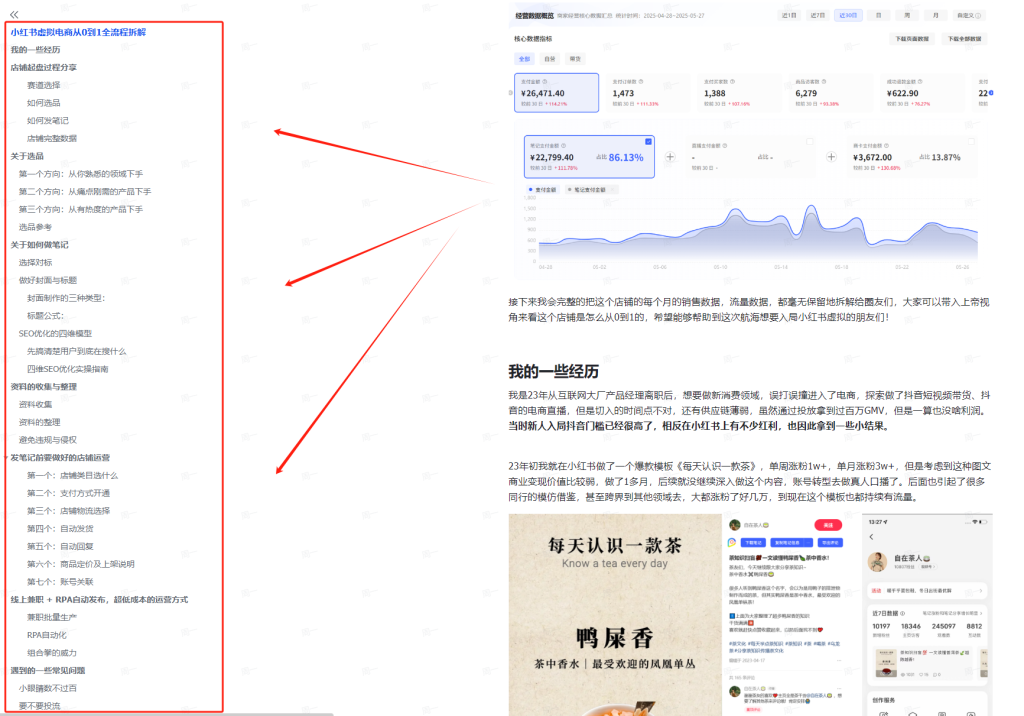Collapse the outline sidebar with double-chevron icon
The width and height of the screenshot is (1024, 716).
(x=14, y=14)
